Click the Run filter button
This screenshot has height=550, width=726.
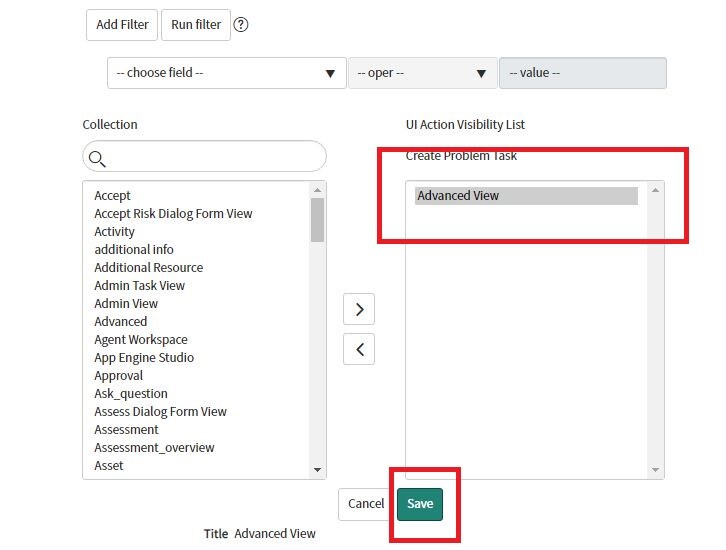click(x=196, y=25)
